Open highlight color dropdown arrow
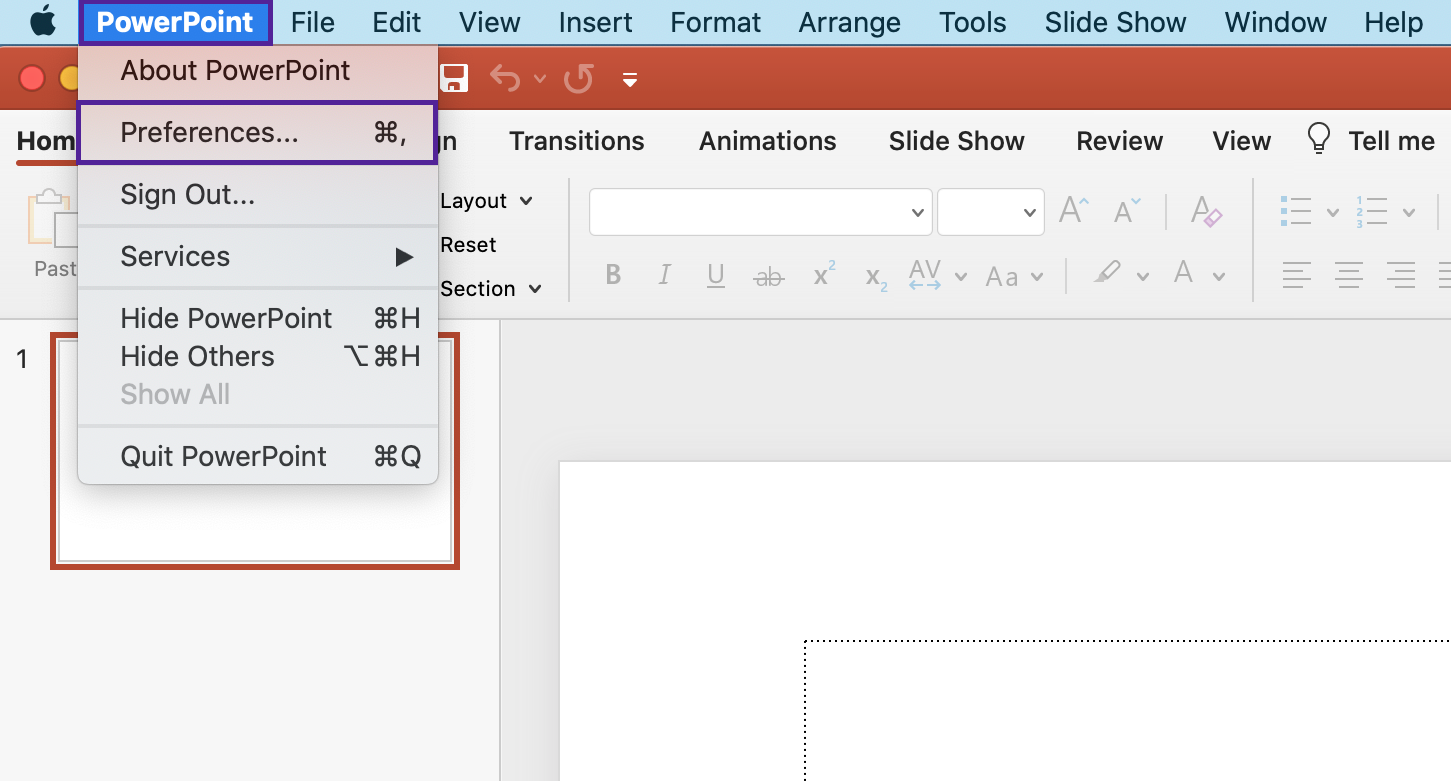The width and height of the screenshot is (1451, 781). click(1143, 277)
